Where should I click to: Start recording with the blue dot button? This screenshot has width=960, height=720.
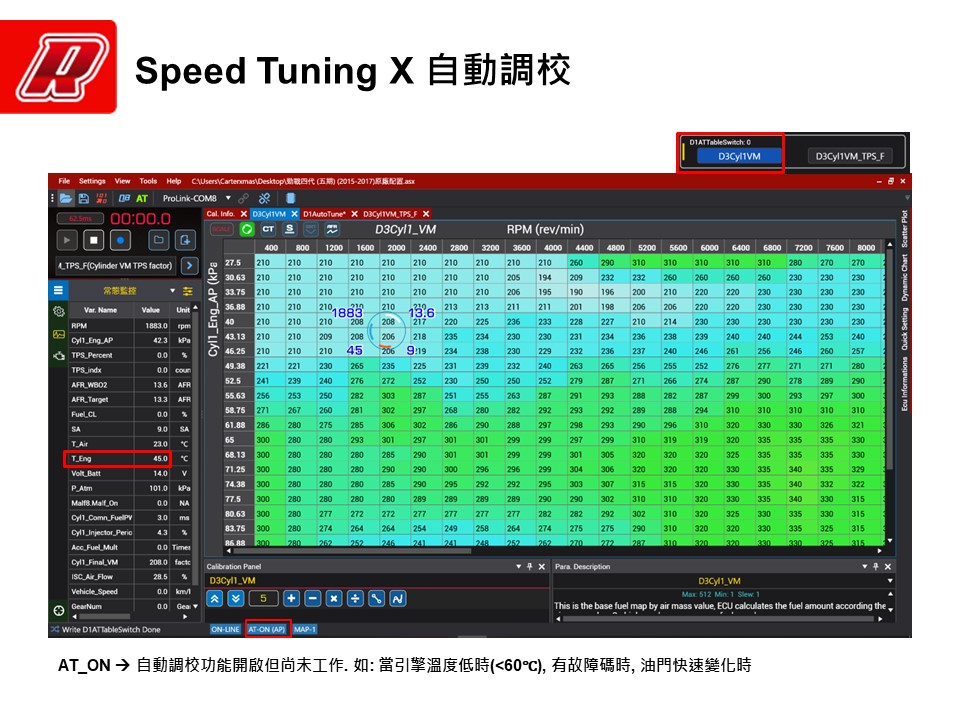[x=120, y=240]
